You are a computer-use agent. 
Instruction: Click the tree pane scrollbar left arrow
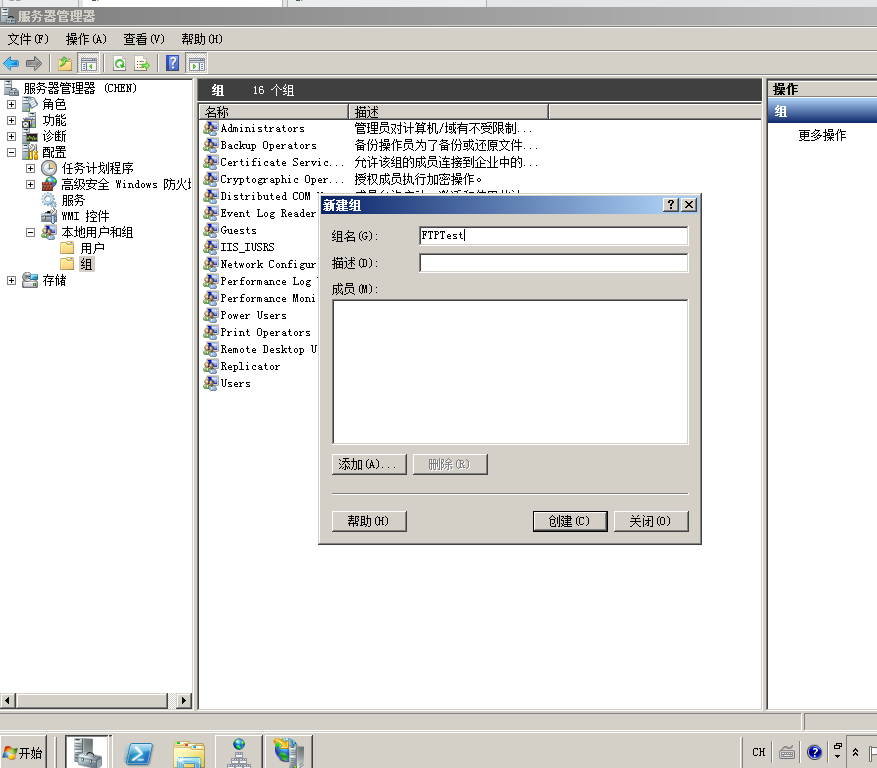click(8, 700)
